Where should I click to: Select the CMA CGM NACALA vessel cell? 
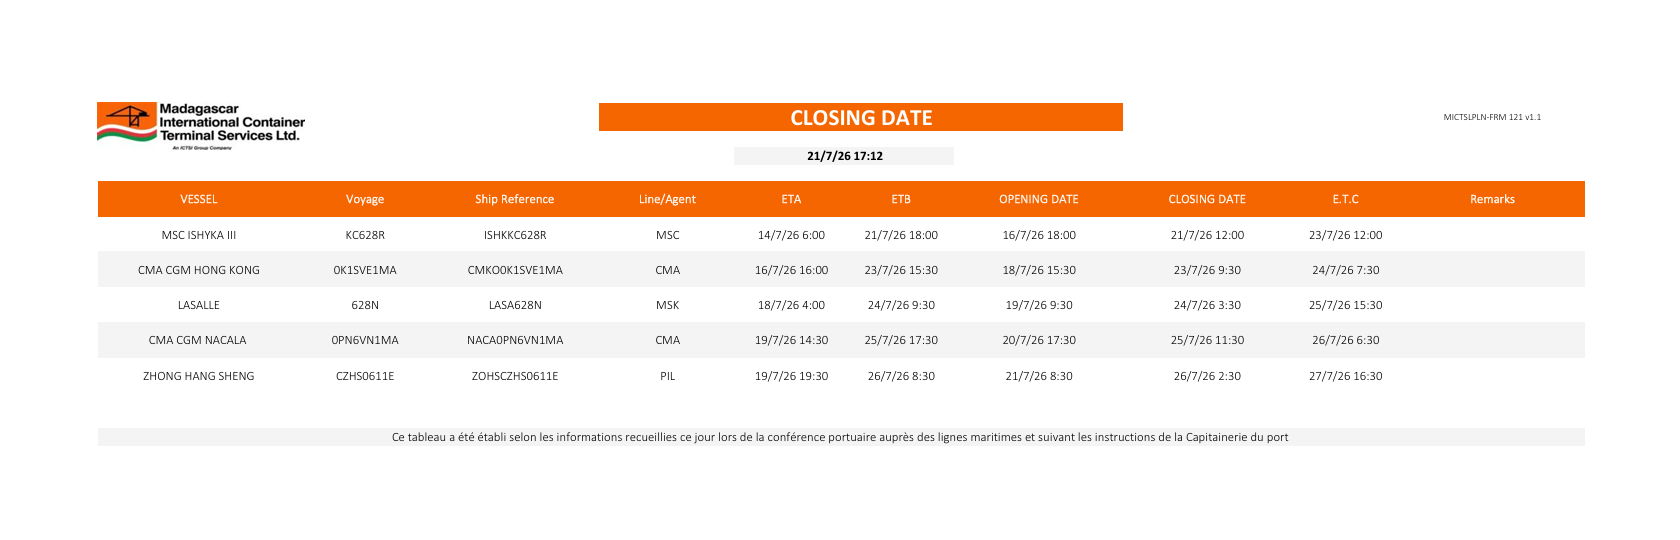pyautogui.click(x=198, y=340)
